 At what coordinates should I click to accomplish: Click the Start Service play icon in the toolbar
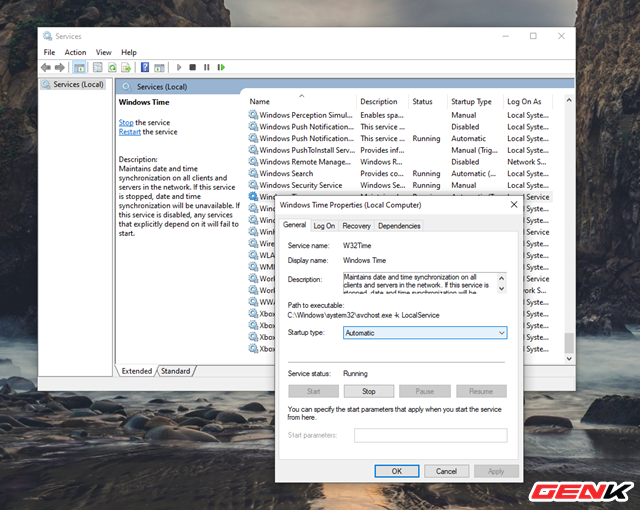coord(179,67)
